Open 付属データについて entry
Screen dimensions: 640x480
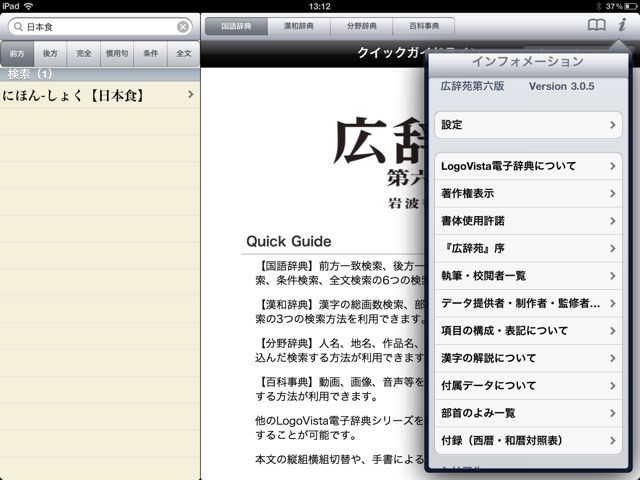[x=528, y=386]
